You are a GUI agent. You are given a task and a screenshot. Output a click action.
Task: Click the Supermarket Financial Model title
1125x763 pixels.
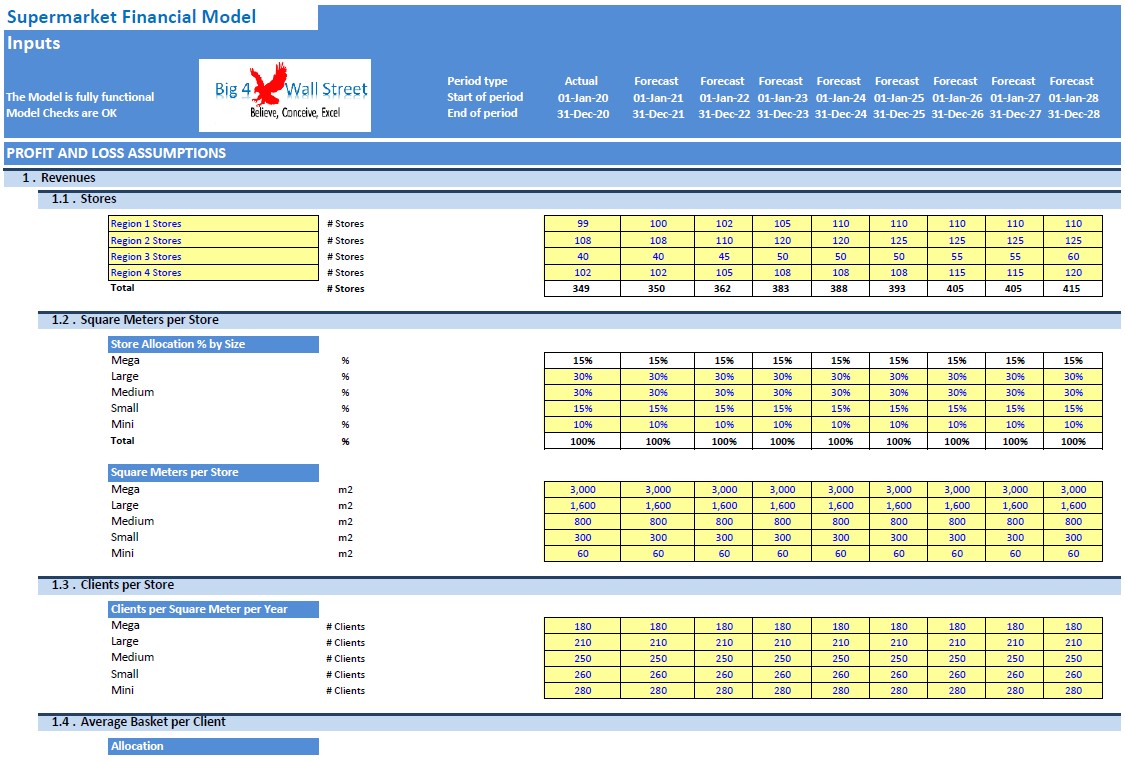(131, 17)
